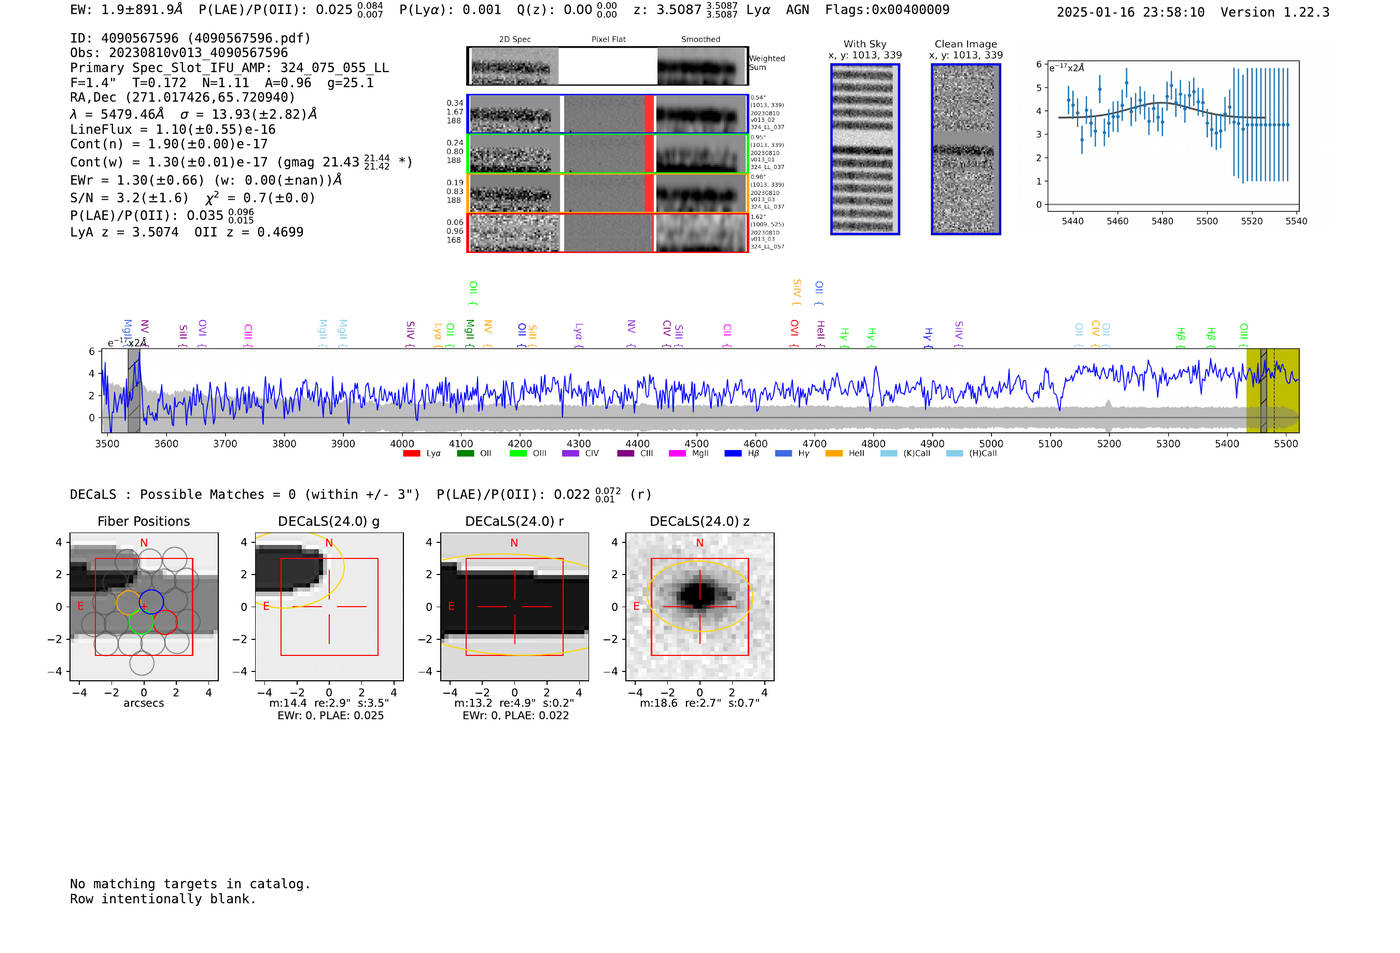Screen dimensions: 1400x953
Task: Click the red Lyα legend swatch
Action: tap(411, 454)
